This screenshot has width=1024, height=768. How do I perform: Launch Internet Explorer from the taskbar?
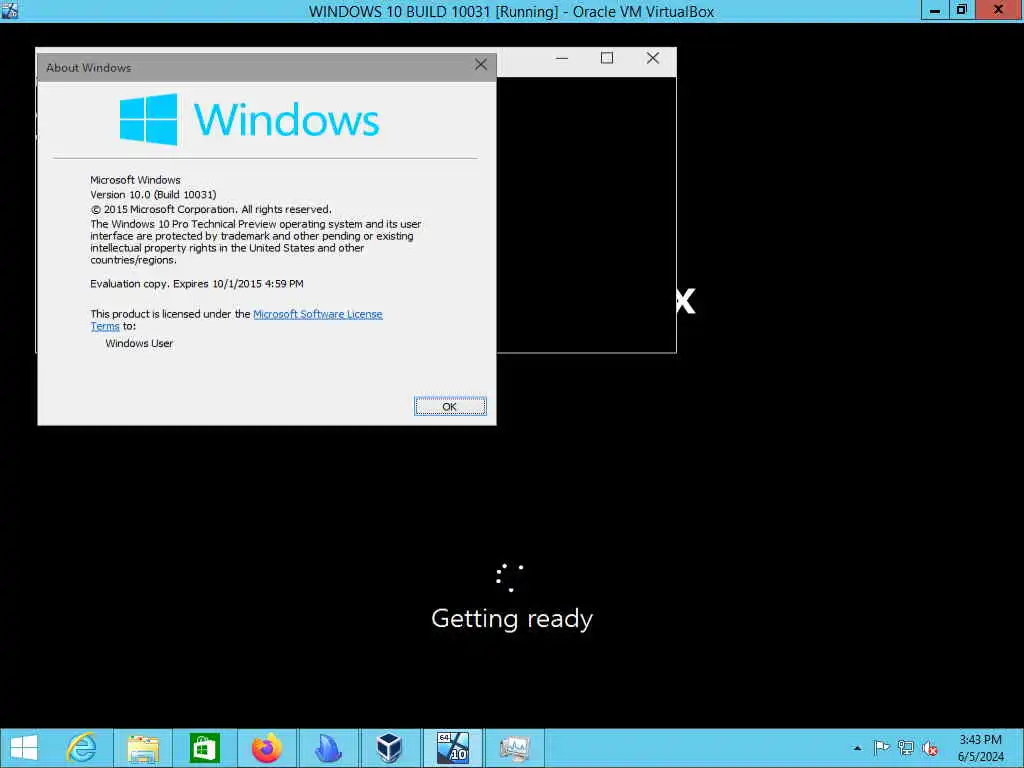tap(82, 748)
